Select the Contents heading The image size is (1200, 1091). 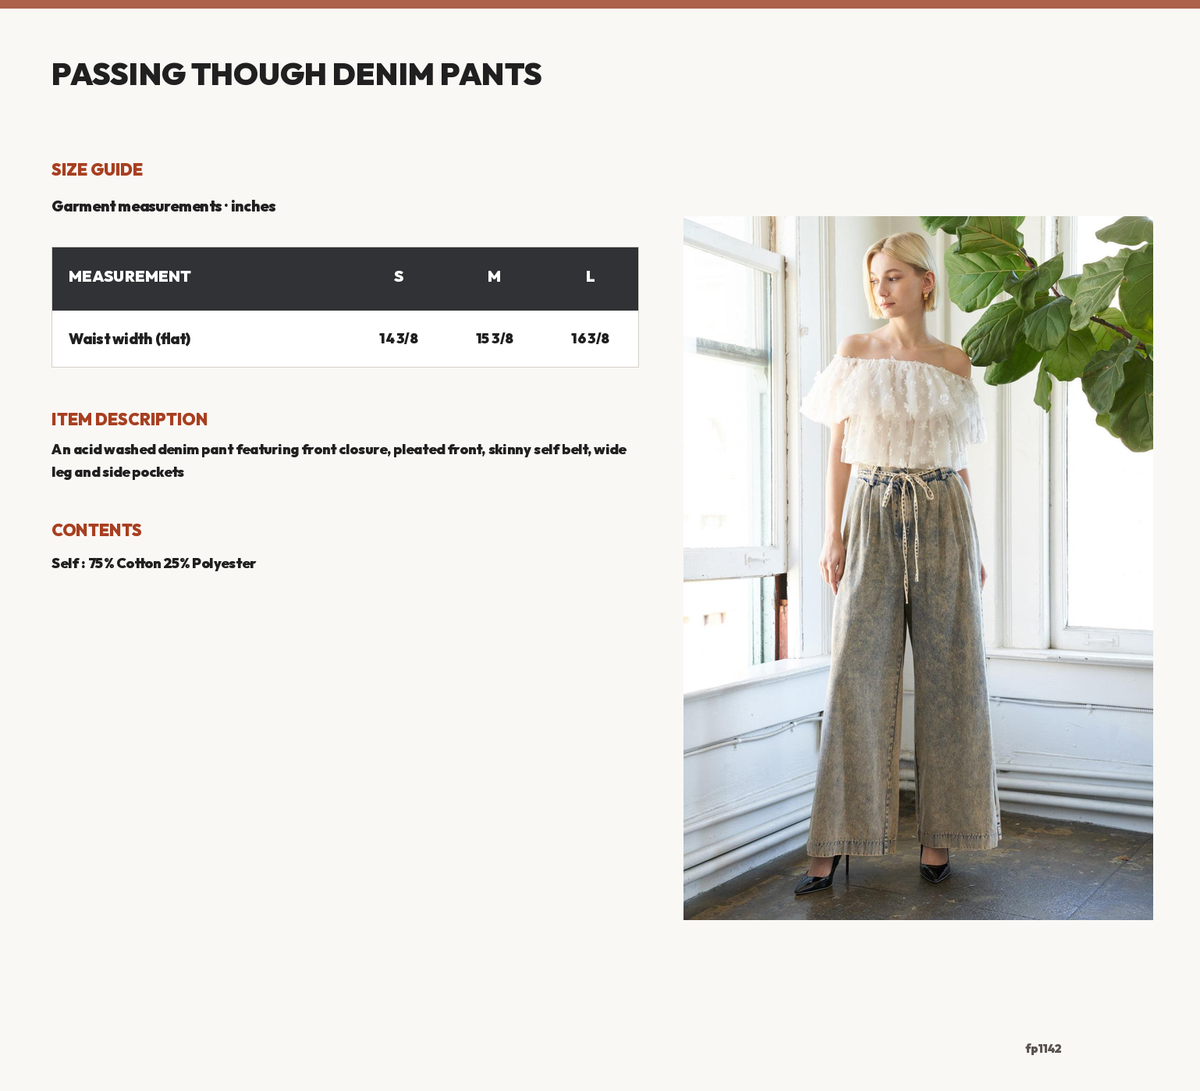click(97, 530)
